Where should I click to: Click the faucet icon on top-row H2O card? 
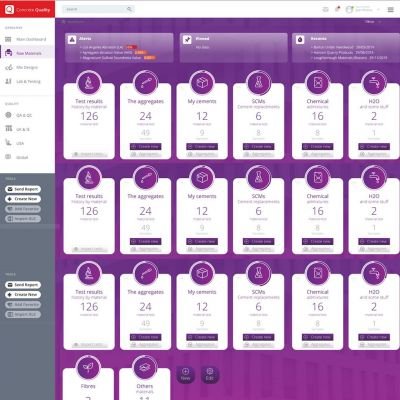coord(374,82)
